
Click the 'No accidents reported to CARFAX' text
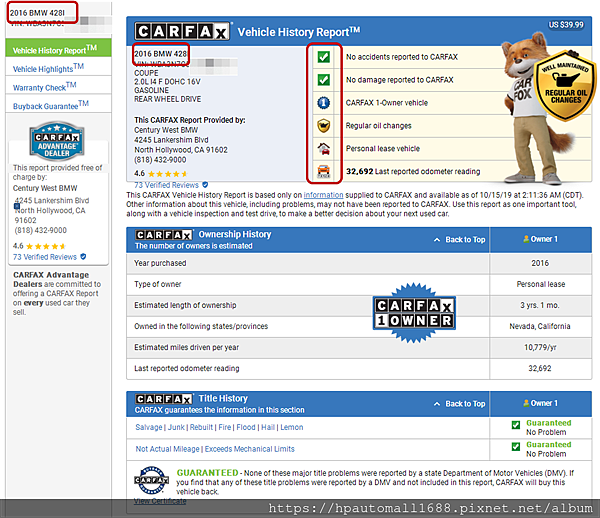click(402, 57)
